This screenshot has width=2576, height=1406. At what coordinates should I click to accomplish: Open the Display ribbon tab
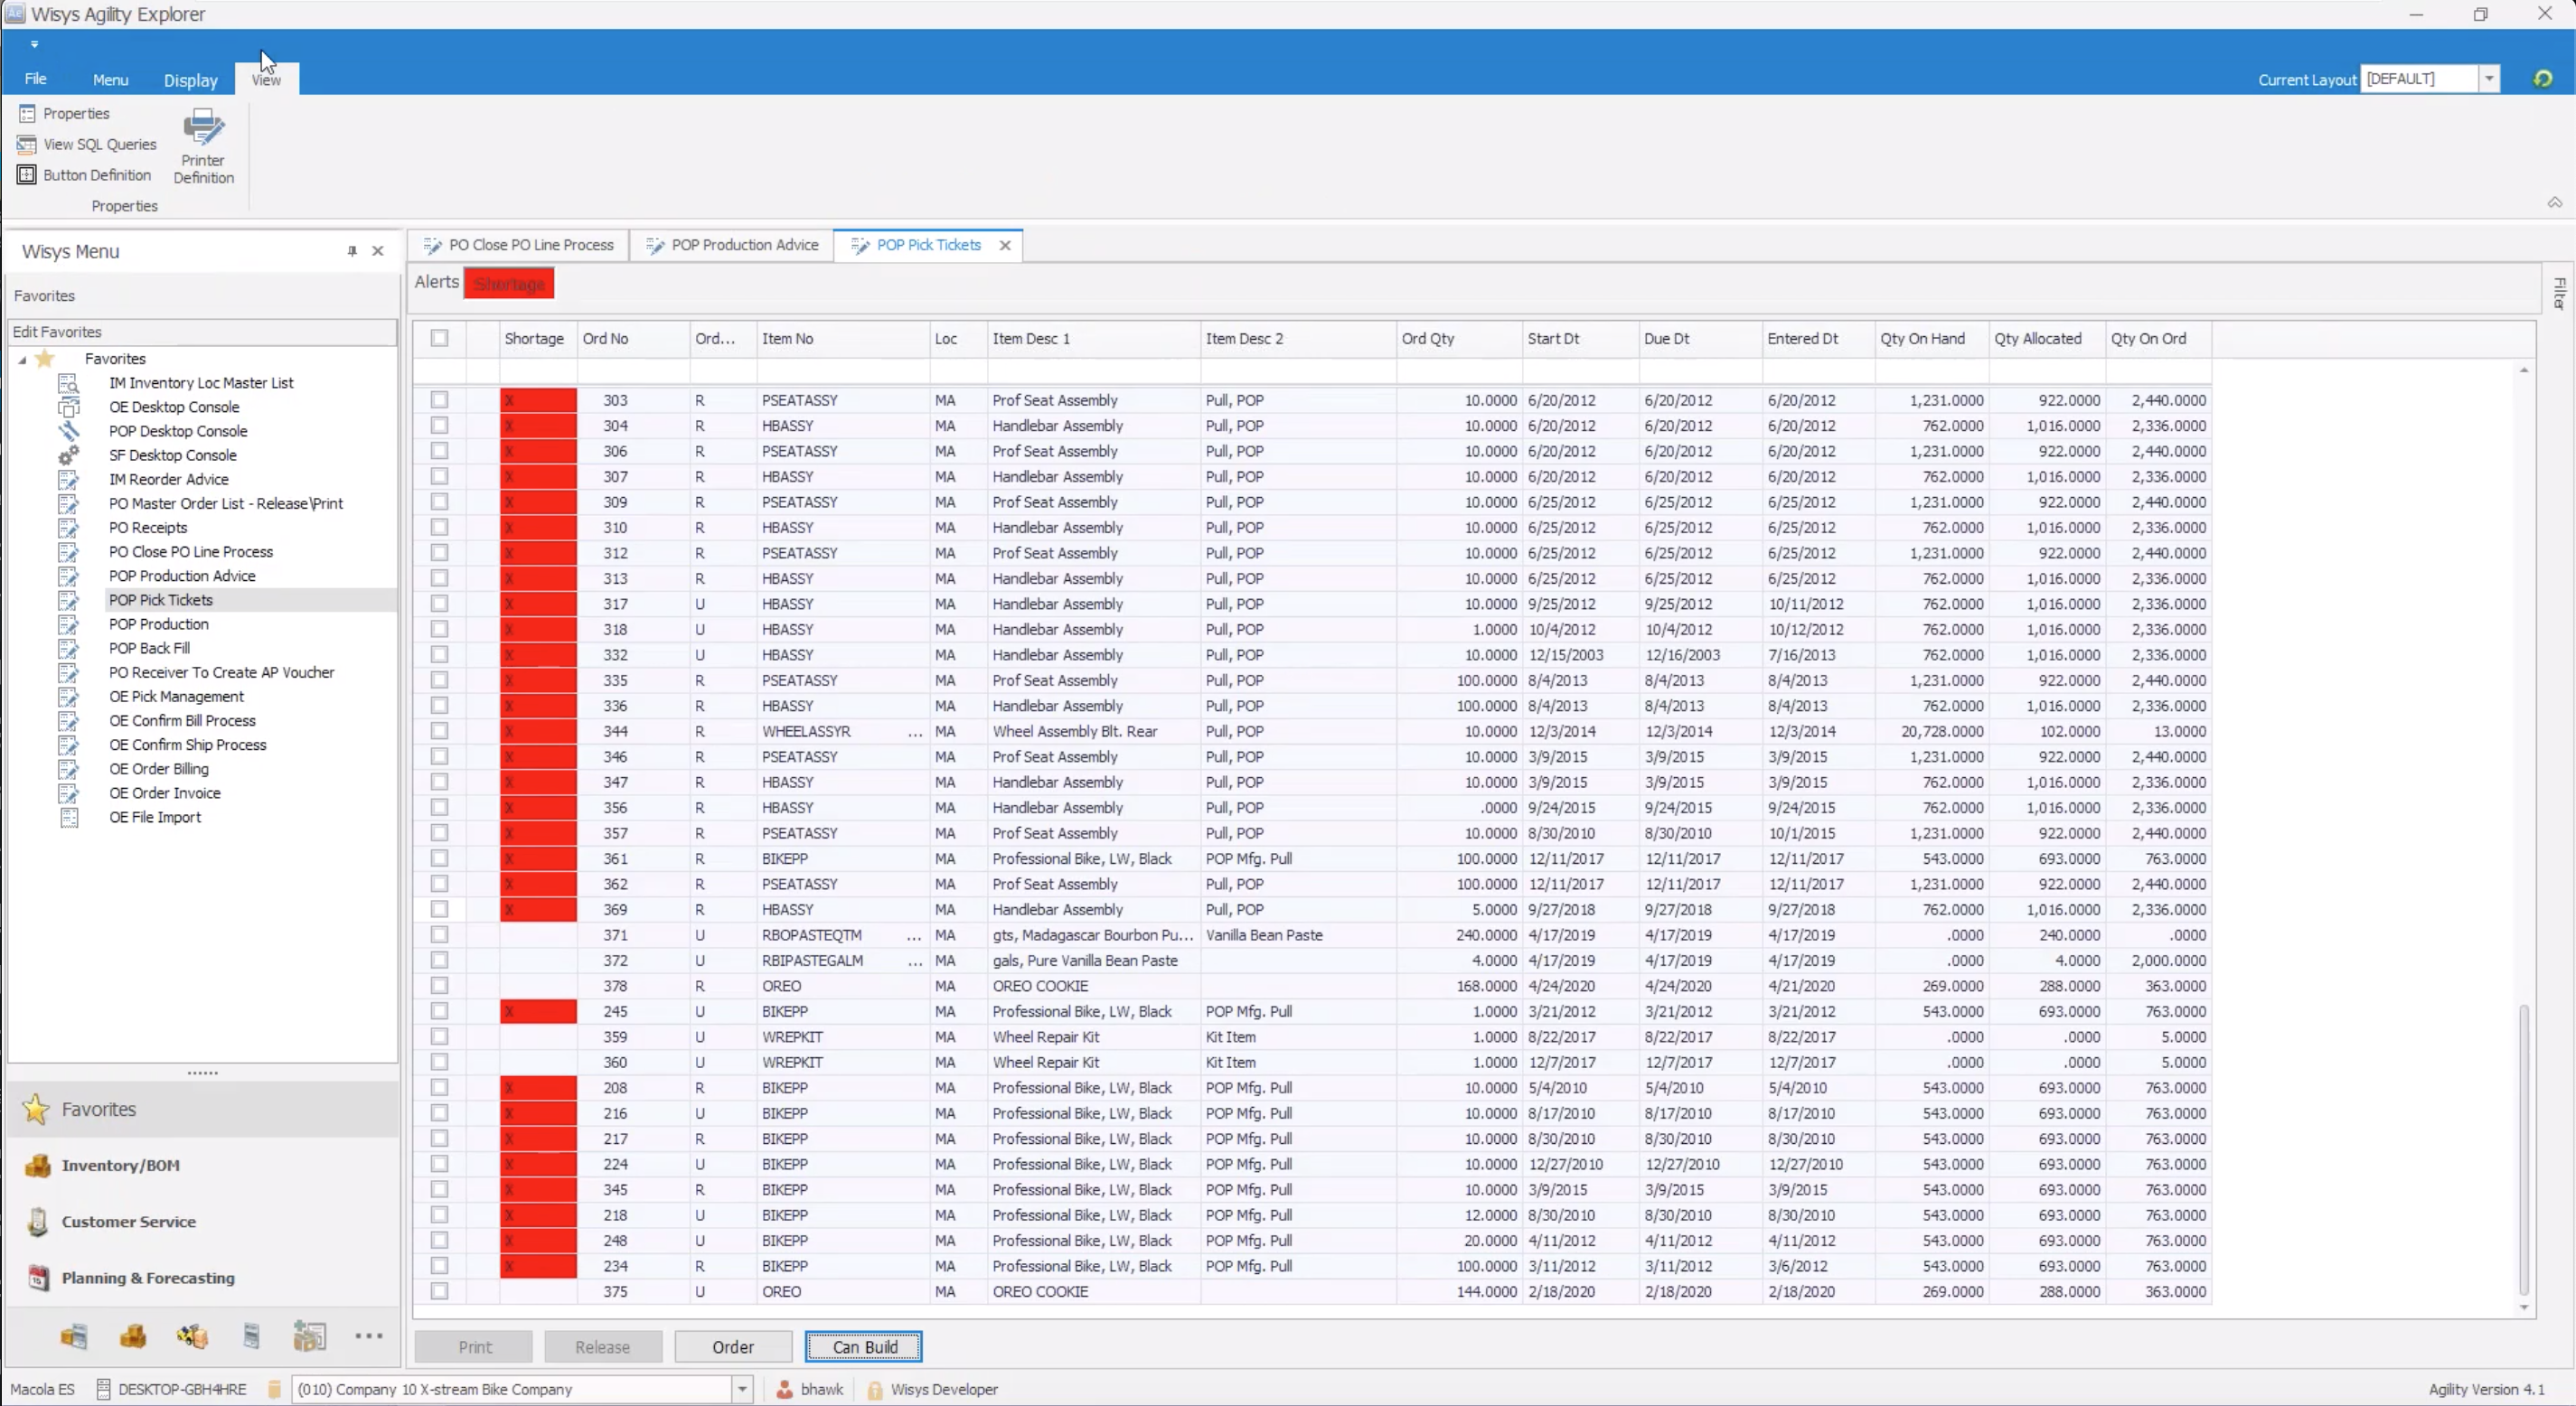(x=190, y=80)
